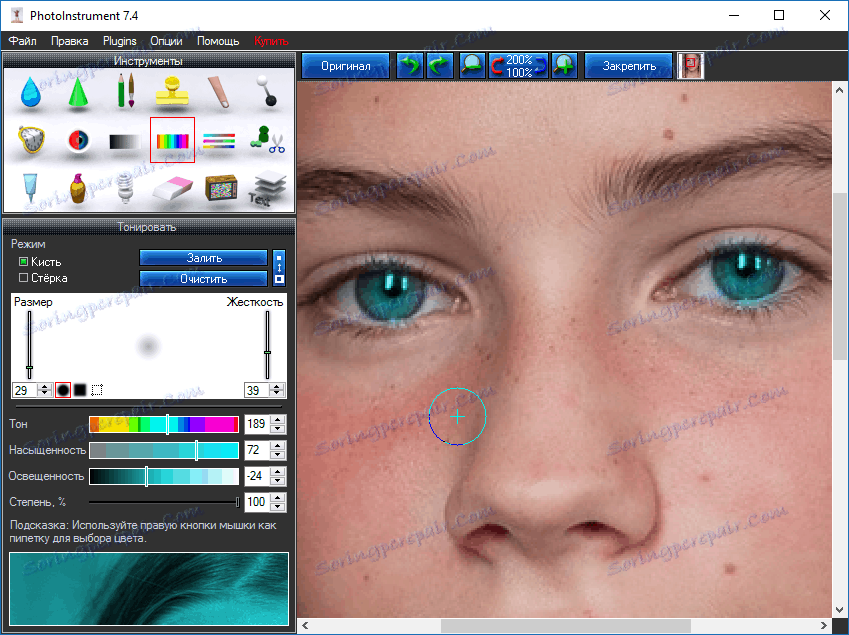
Task: Select the perfume bottle tool
Action: coord(78,188)
